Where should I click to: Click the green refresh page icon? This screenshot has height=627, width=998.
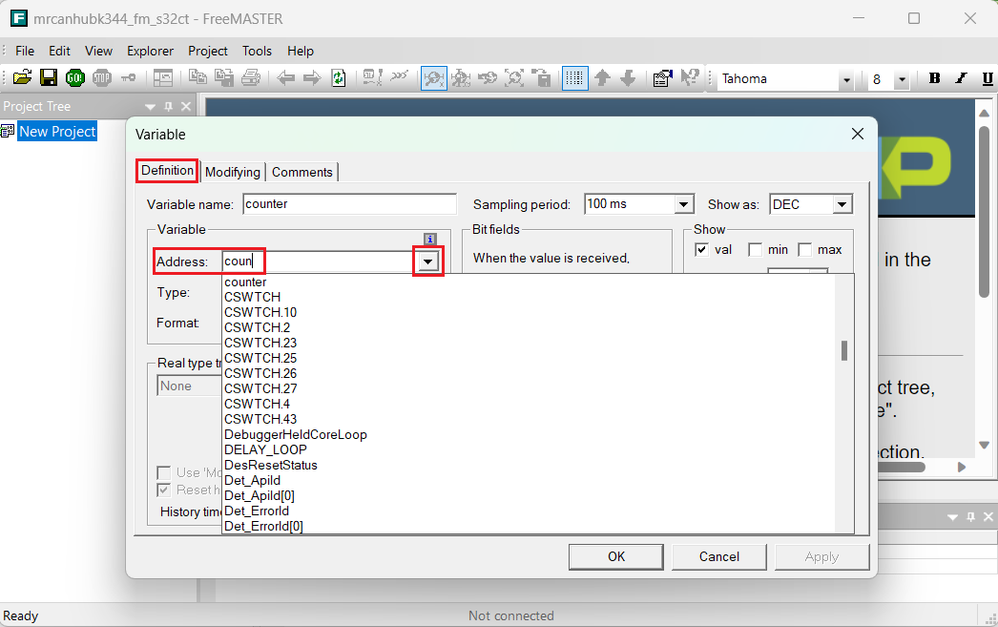tap(339, 78)
